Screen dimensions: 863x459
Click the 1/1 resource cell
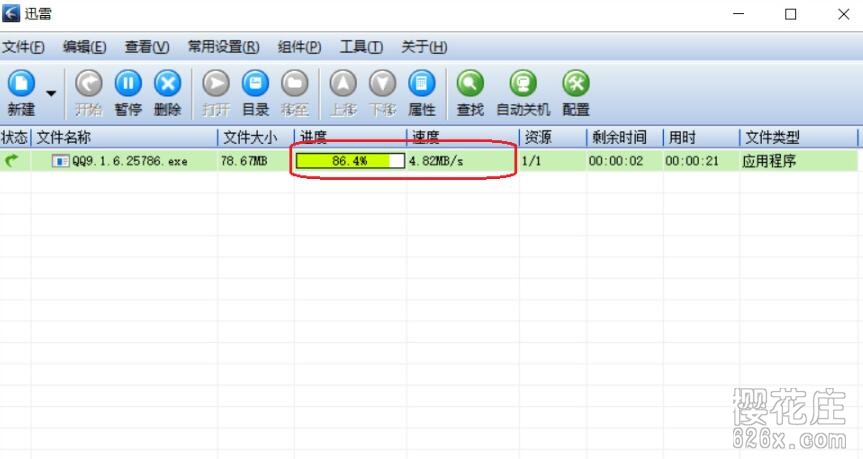click(531, 161)
